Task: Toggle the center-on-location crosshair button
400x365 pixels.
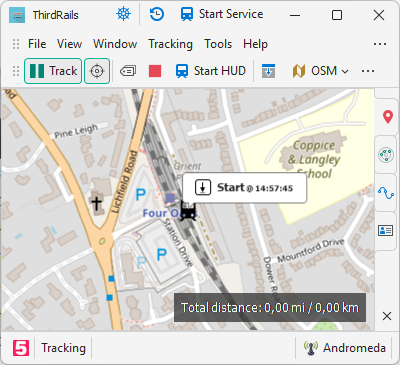Action: 97,71
